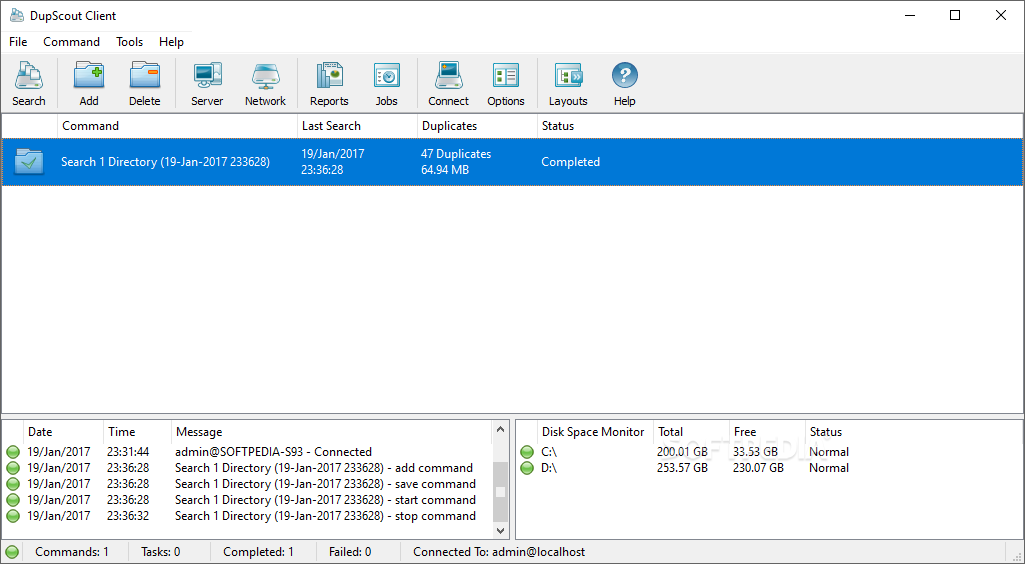Open the Jobs toolbar icon

[x=386, y=75]
